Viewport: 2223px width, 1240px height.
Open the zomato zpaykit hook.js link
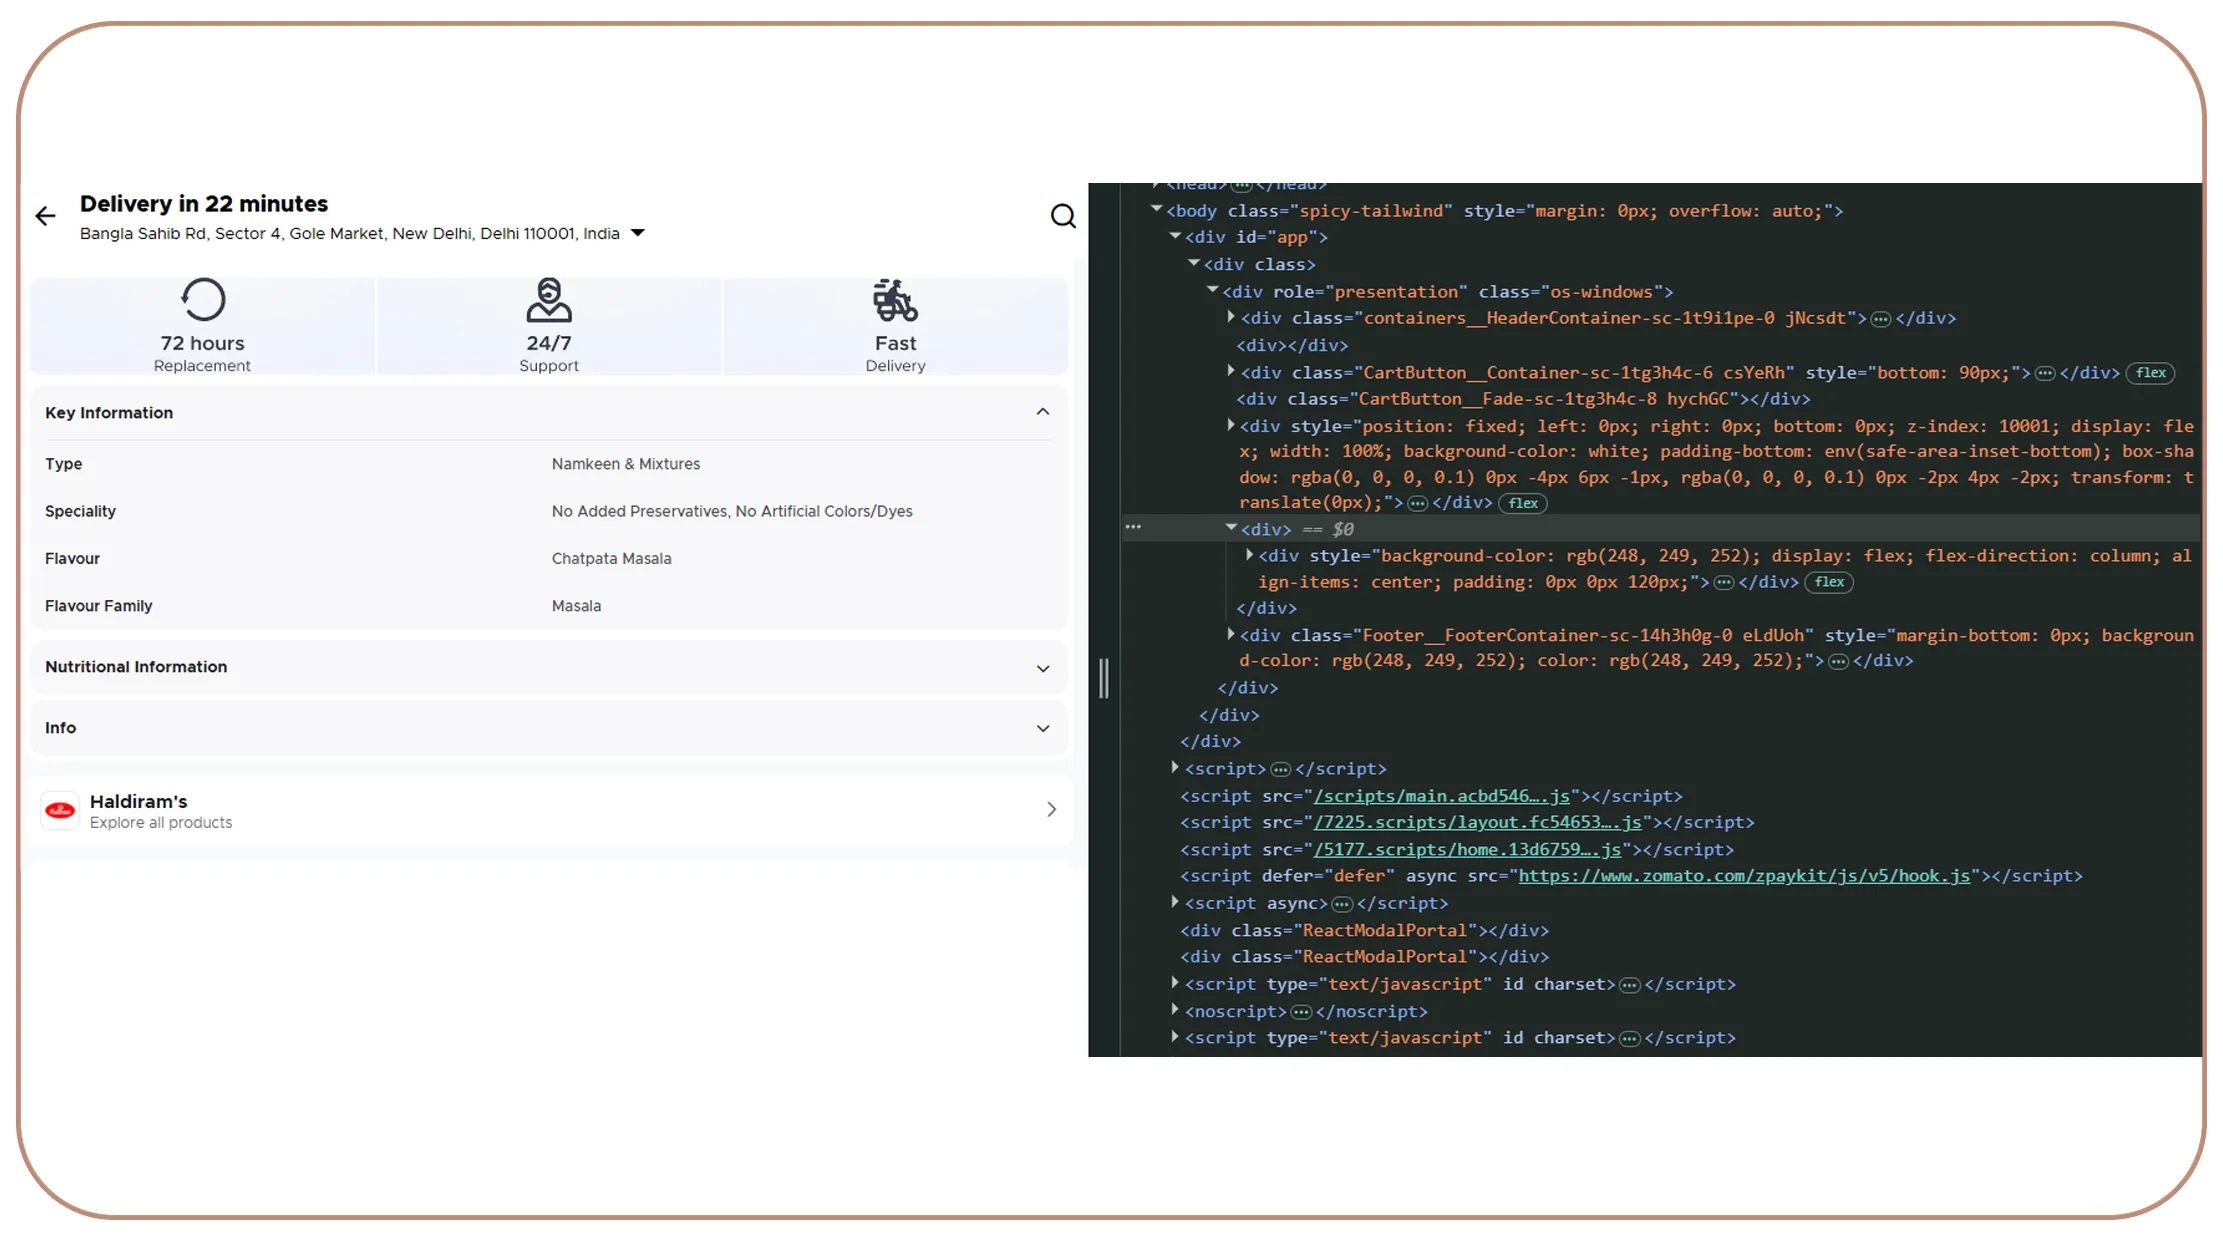[x=1744, y=876]
